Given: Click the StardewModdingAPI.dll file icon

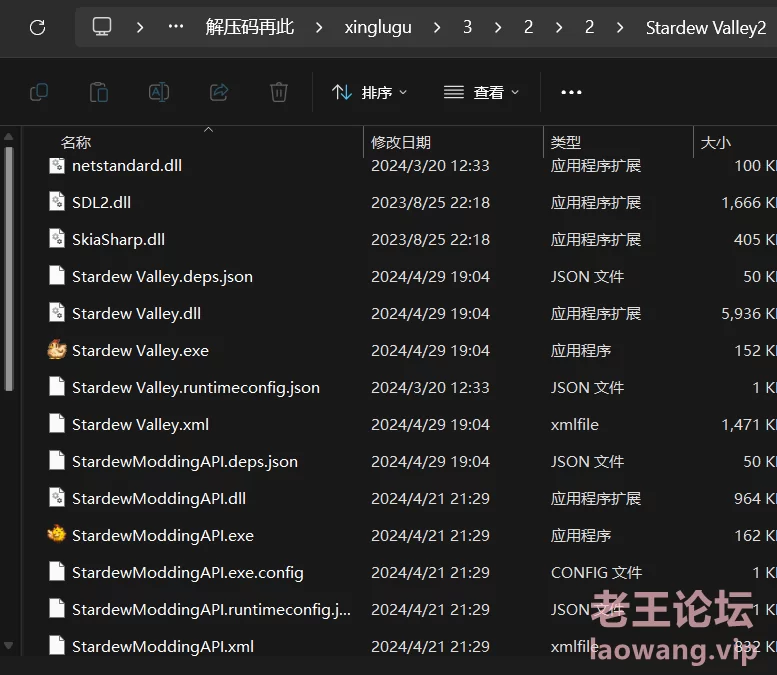Looking at the screenshot, I should pos(57,498).
